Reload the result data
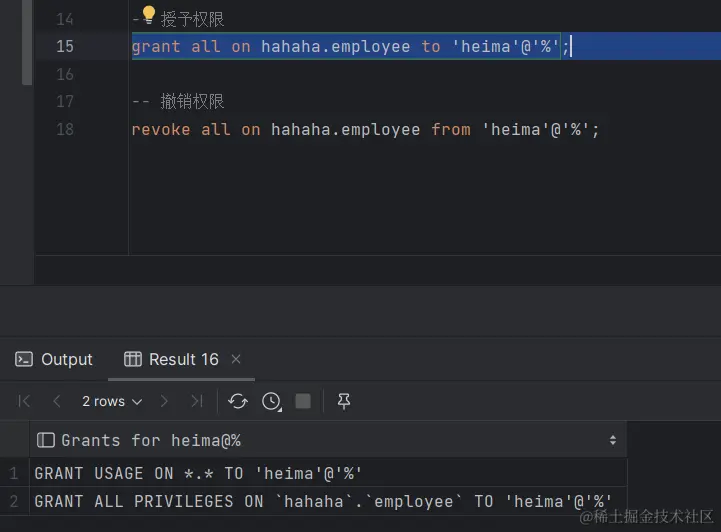 click(x=238, y=401)
